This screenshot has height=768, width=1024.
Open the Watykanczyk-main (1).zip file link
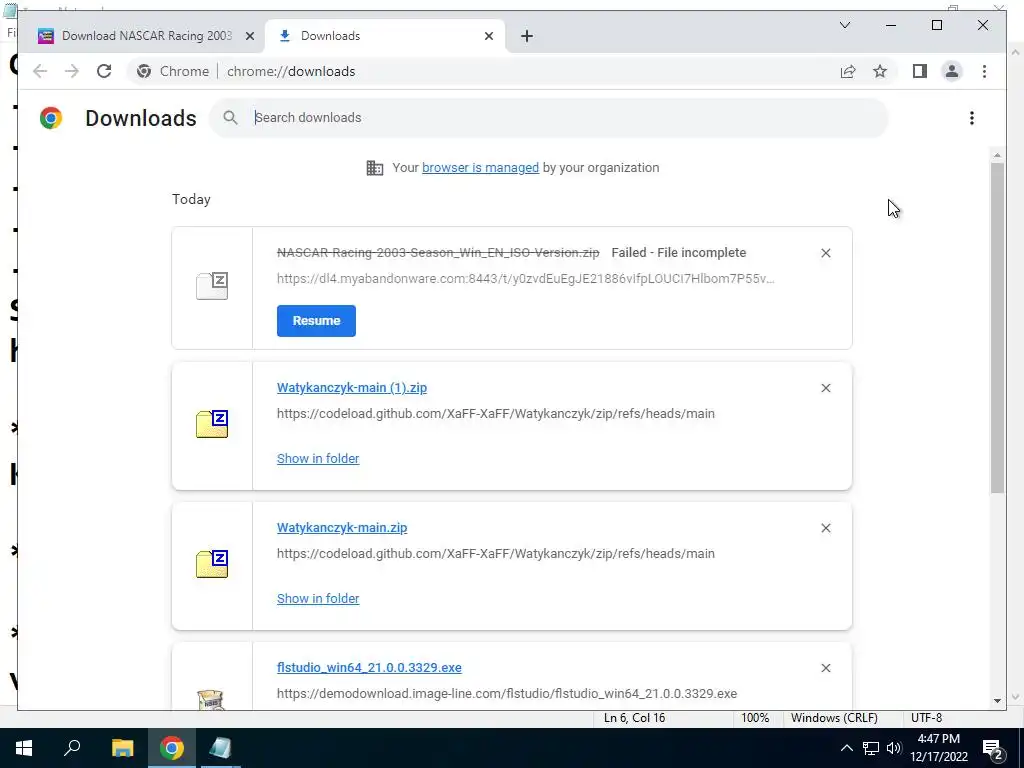coord(352,387)
